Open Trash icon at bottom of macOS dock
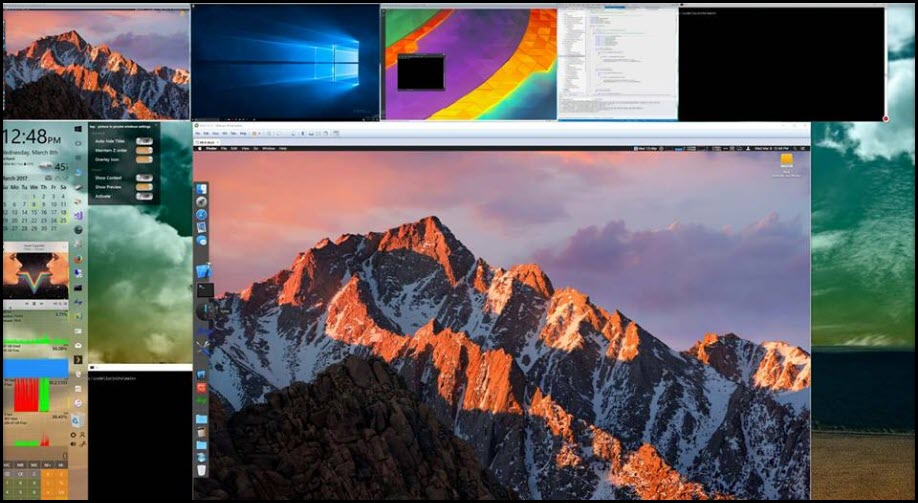Viewport: 918px width, 503px height. click(201, 470)
